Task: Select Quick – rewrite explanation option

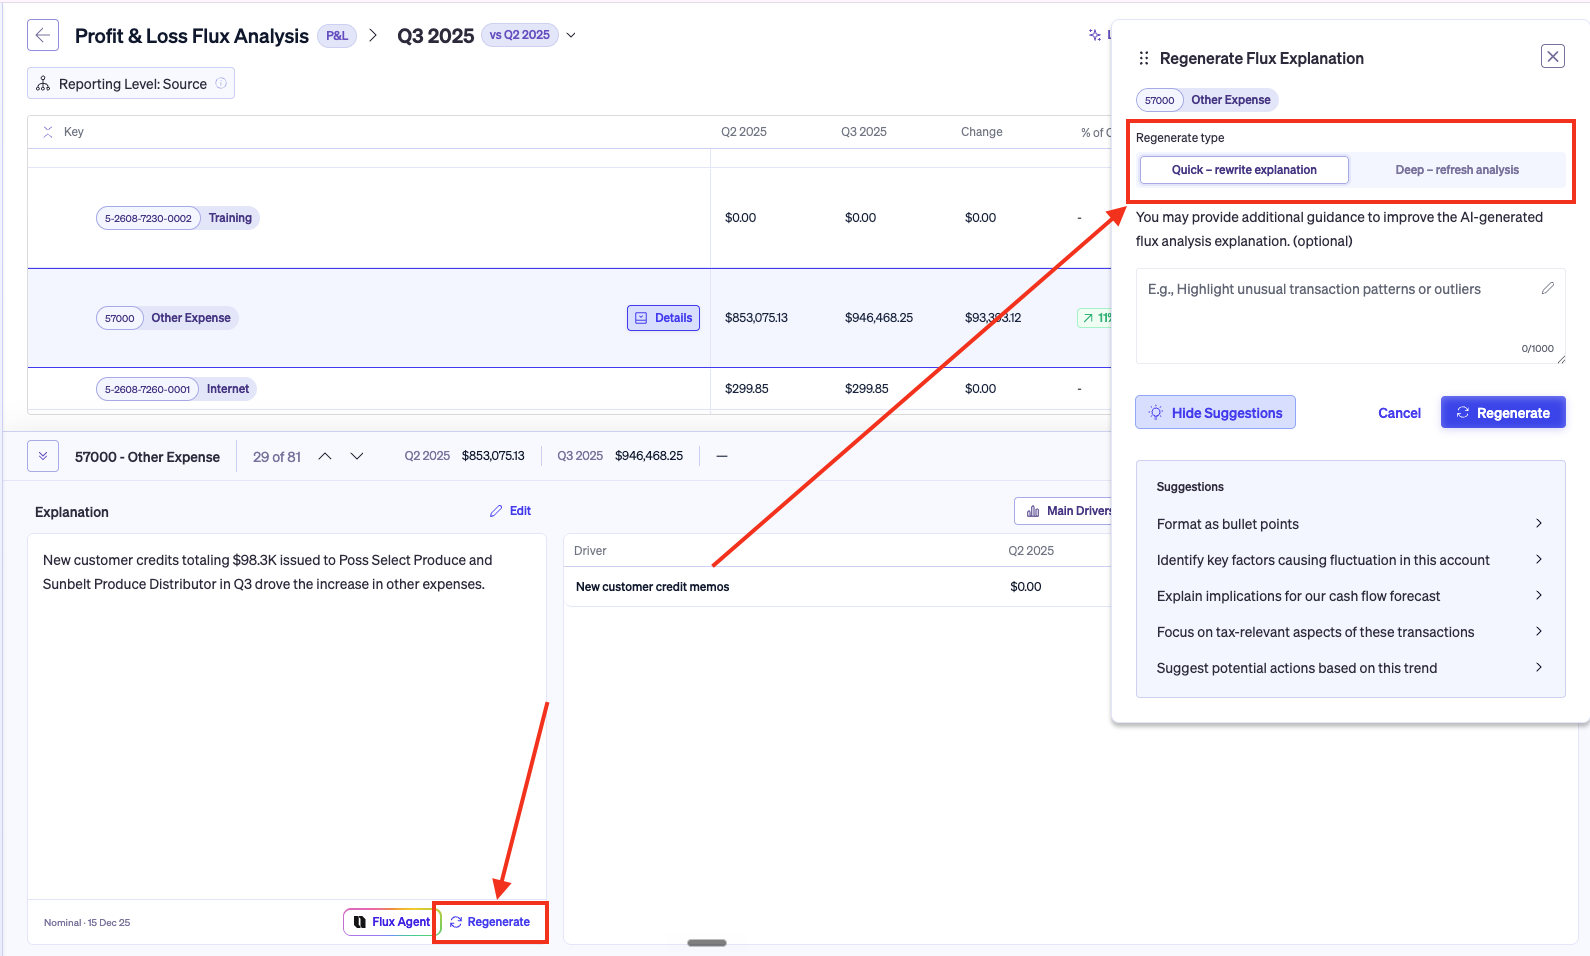Action: click(1244, 170)
